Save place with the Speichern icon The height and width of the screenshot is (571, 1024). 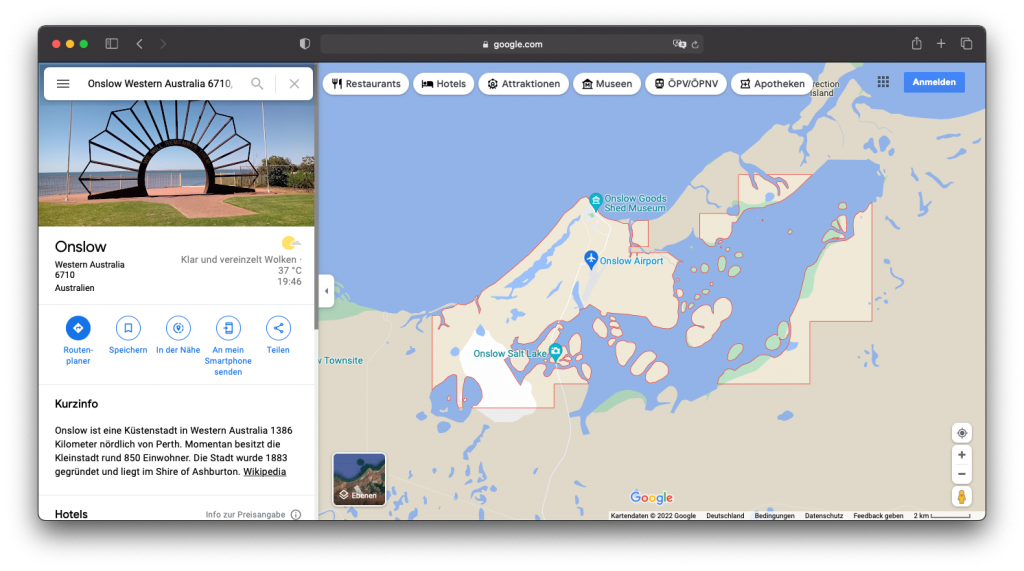point(128,327)
